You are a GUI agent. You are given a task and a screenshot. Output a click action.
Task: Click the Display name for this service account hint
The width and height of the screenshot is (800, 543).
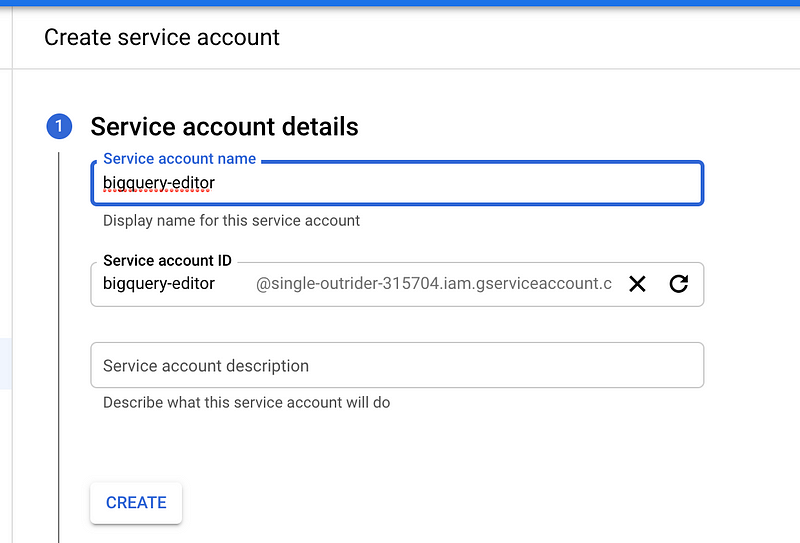231,220
